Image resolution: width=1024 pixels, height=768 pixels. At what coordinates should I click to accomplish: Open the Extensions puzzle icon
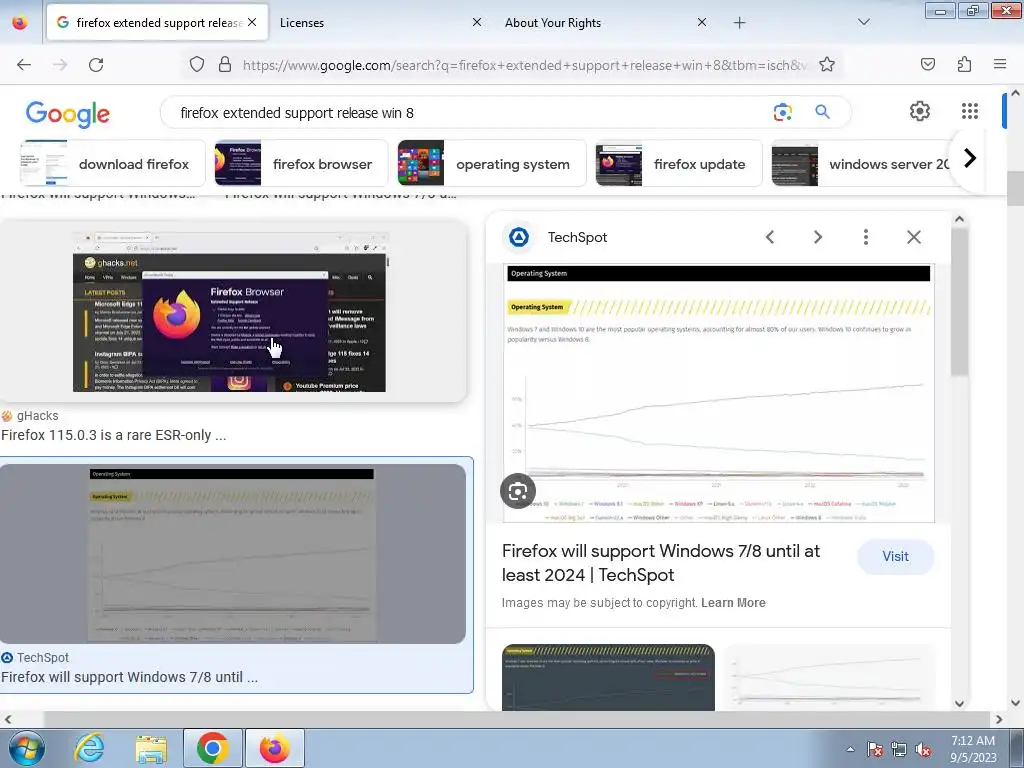[x=964, y=64]
